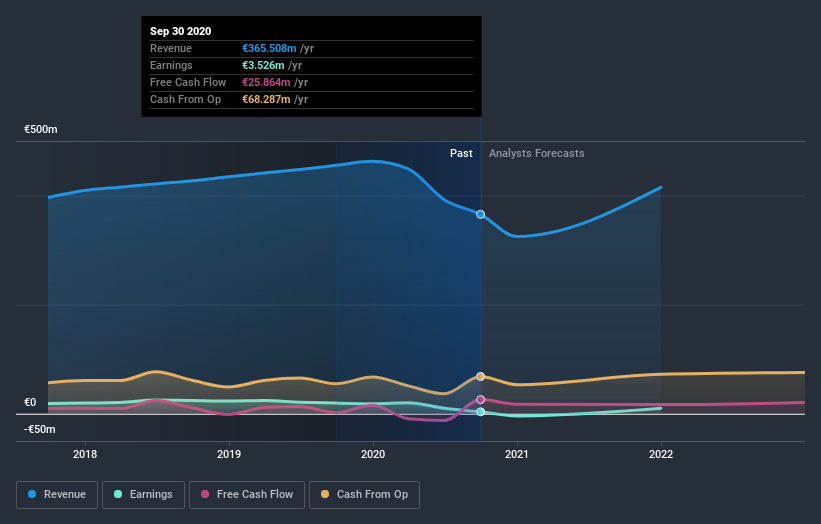Viewport: 821px width, 524px height.
Task: Click the Free Cash Flow row label in tooltip
Action: click(x=188, y=82)
